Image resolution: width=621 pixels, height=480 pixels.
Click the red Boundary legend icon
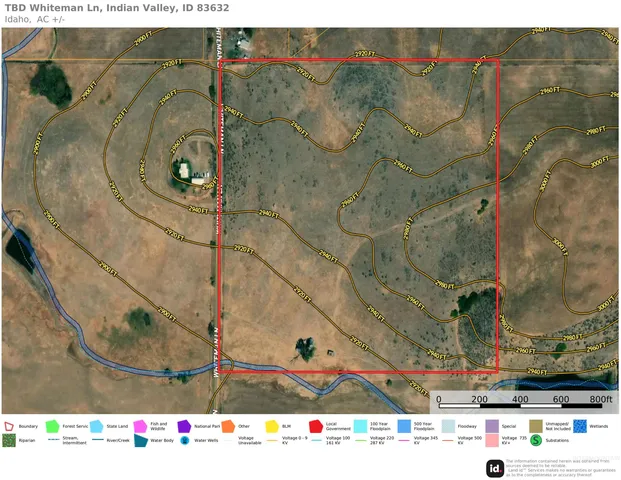9,426
